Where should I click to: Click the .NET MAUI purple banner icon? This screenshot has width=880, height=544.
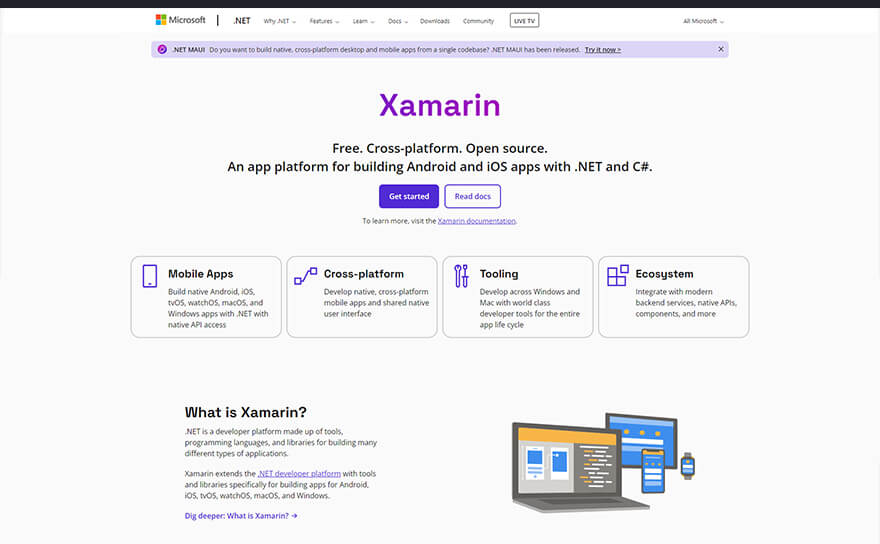pos(162,49)
